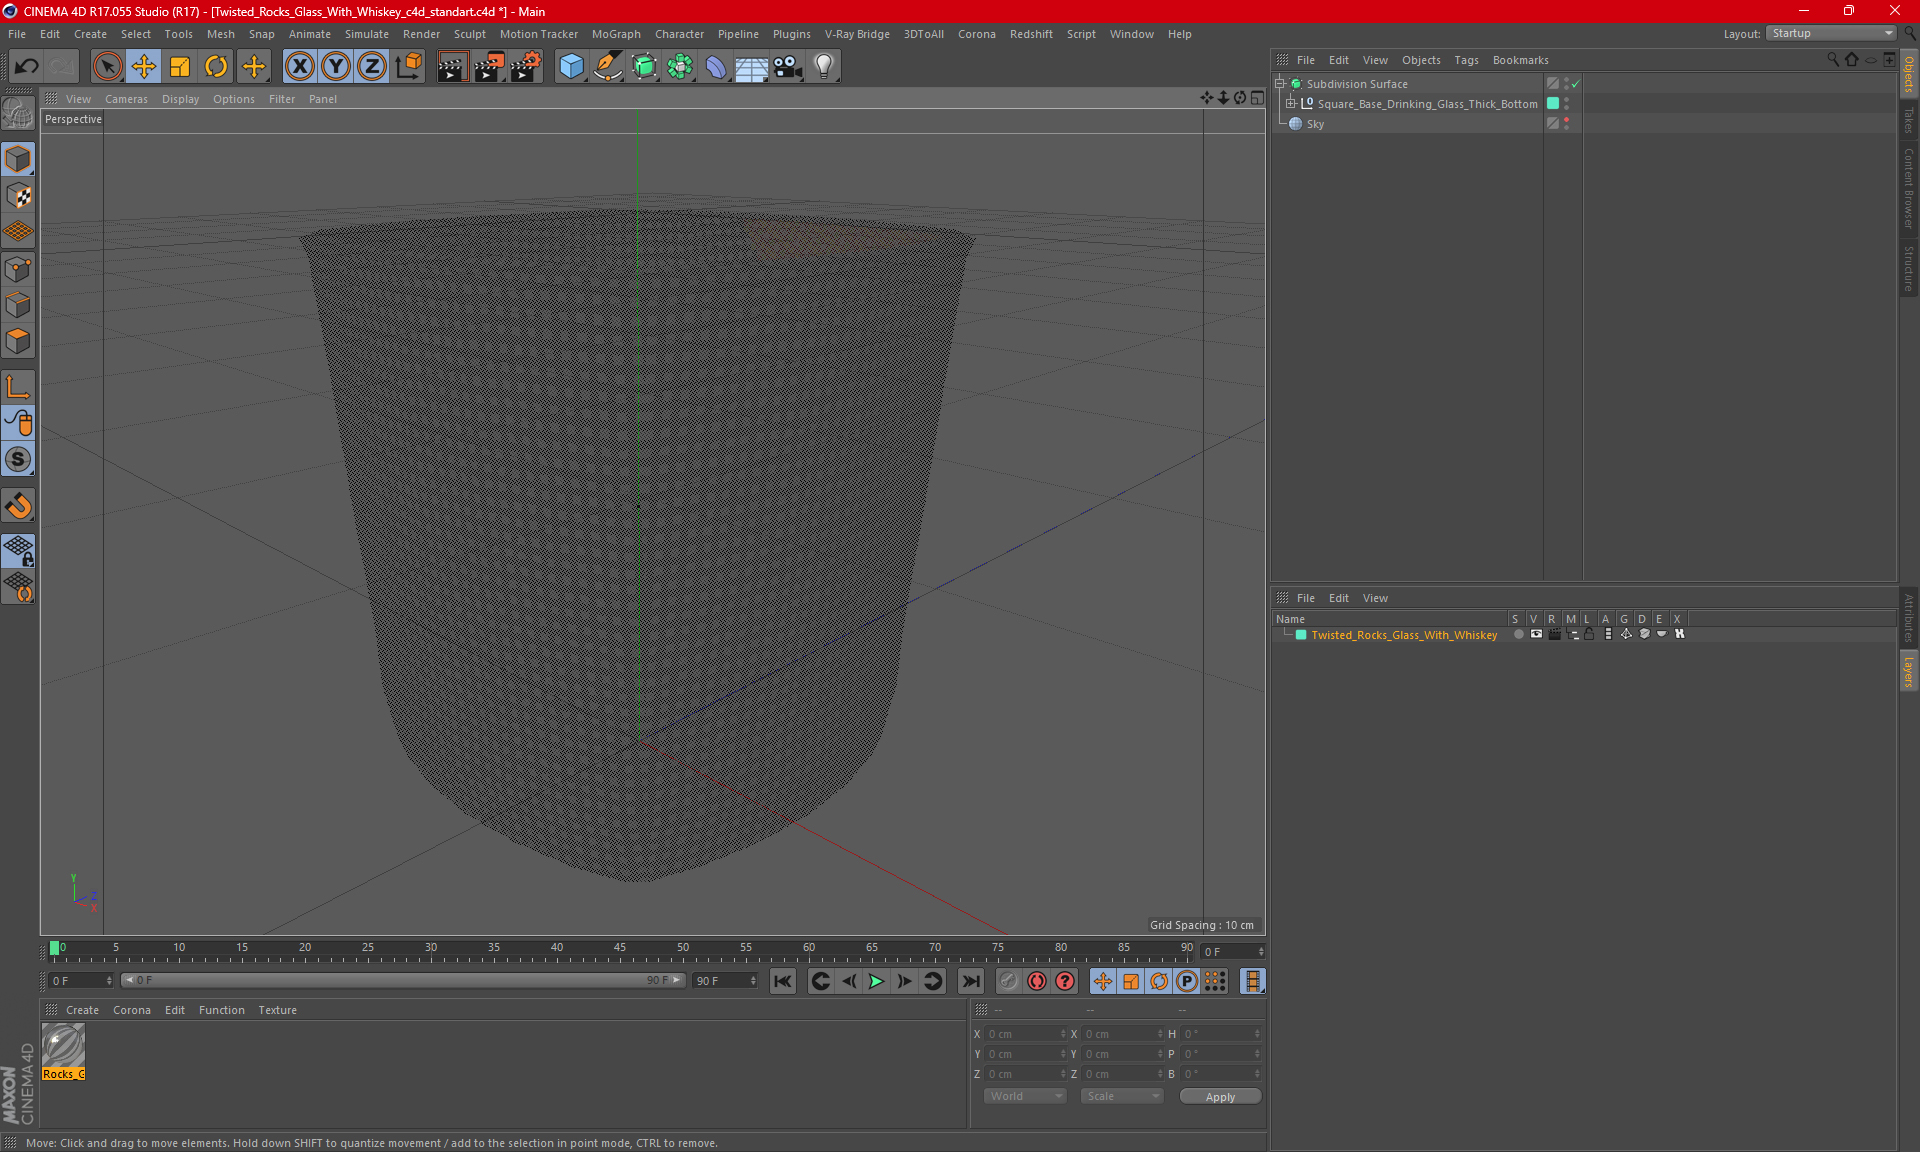Select the Sky object
This screenshot has width=1920, height=1152.
pyautogui.click(x=1315, y=124)
